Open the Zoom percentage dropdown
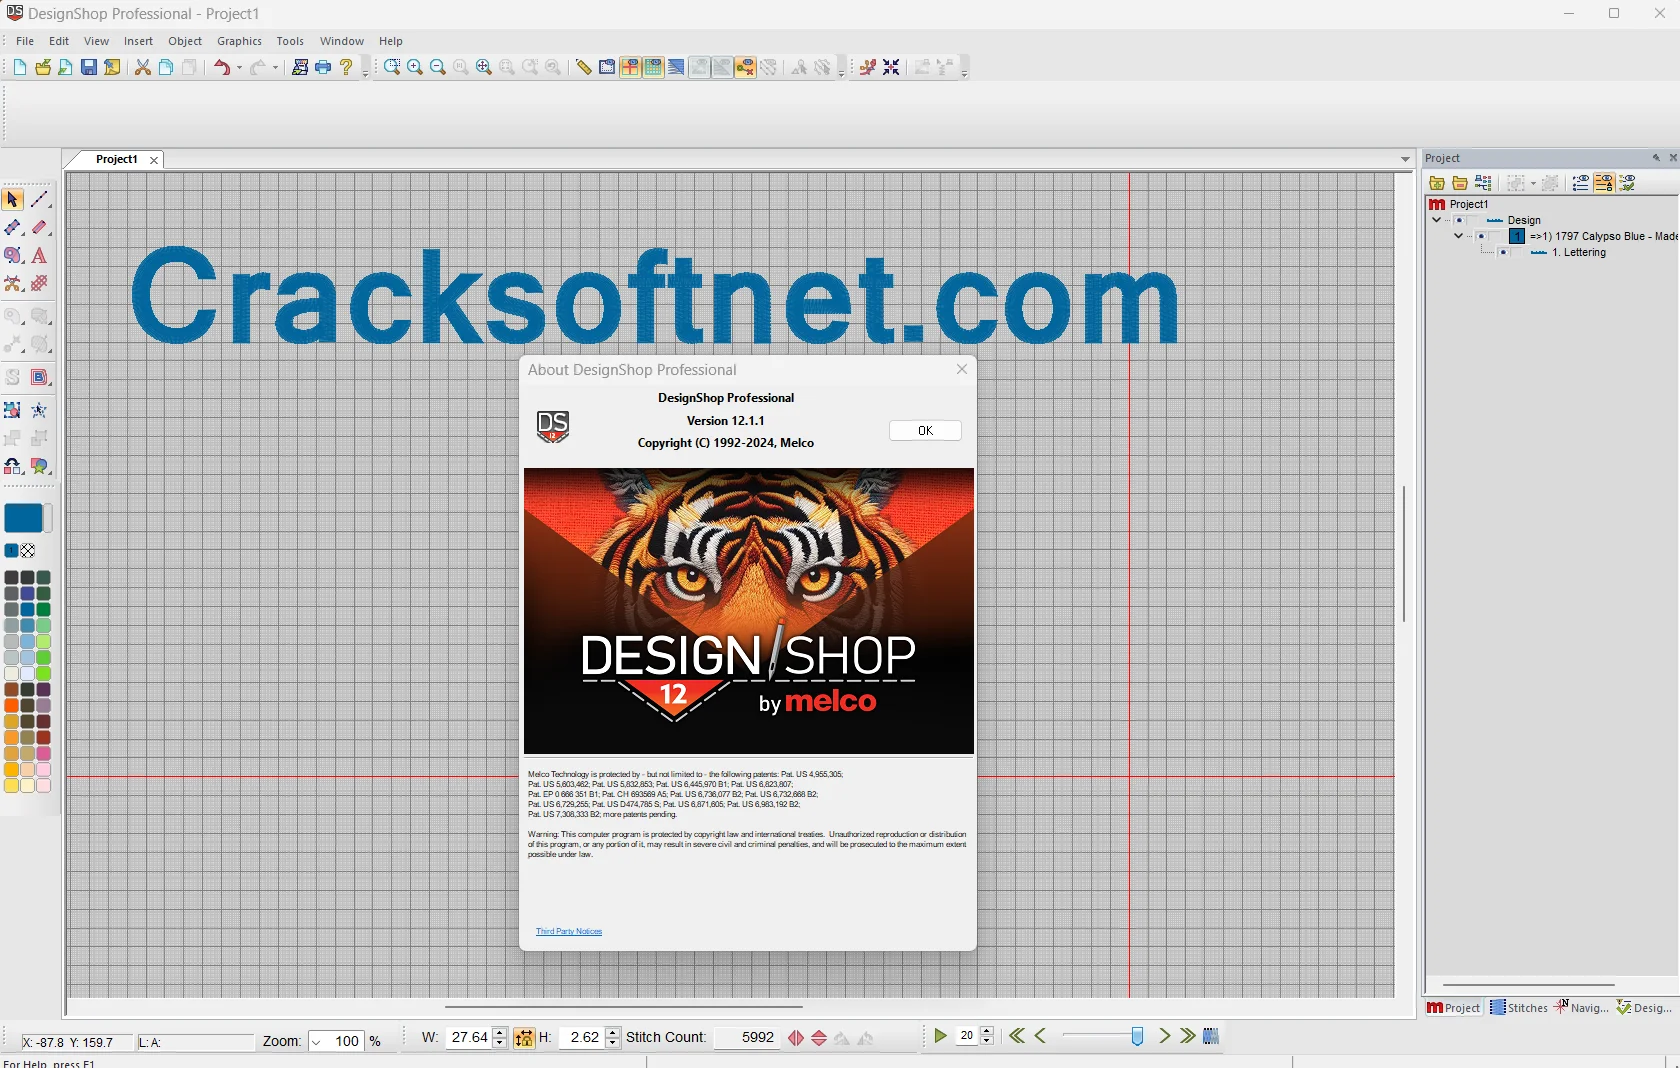The image size is (1680, 1068). (317, 1042)
